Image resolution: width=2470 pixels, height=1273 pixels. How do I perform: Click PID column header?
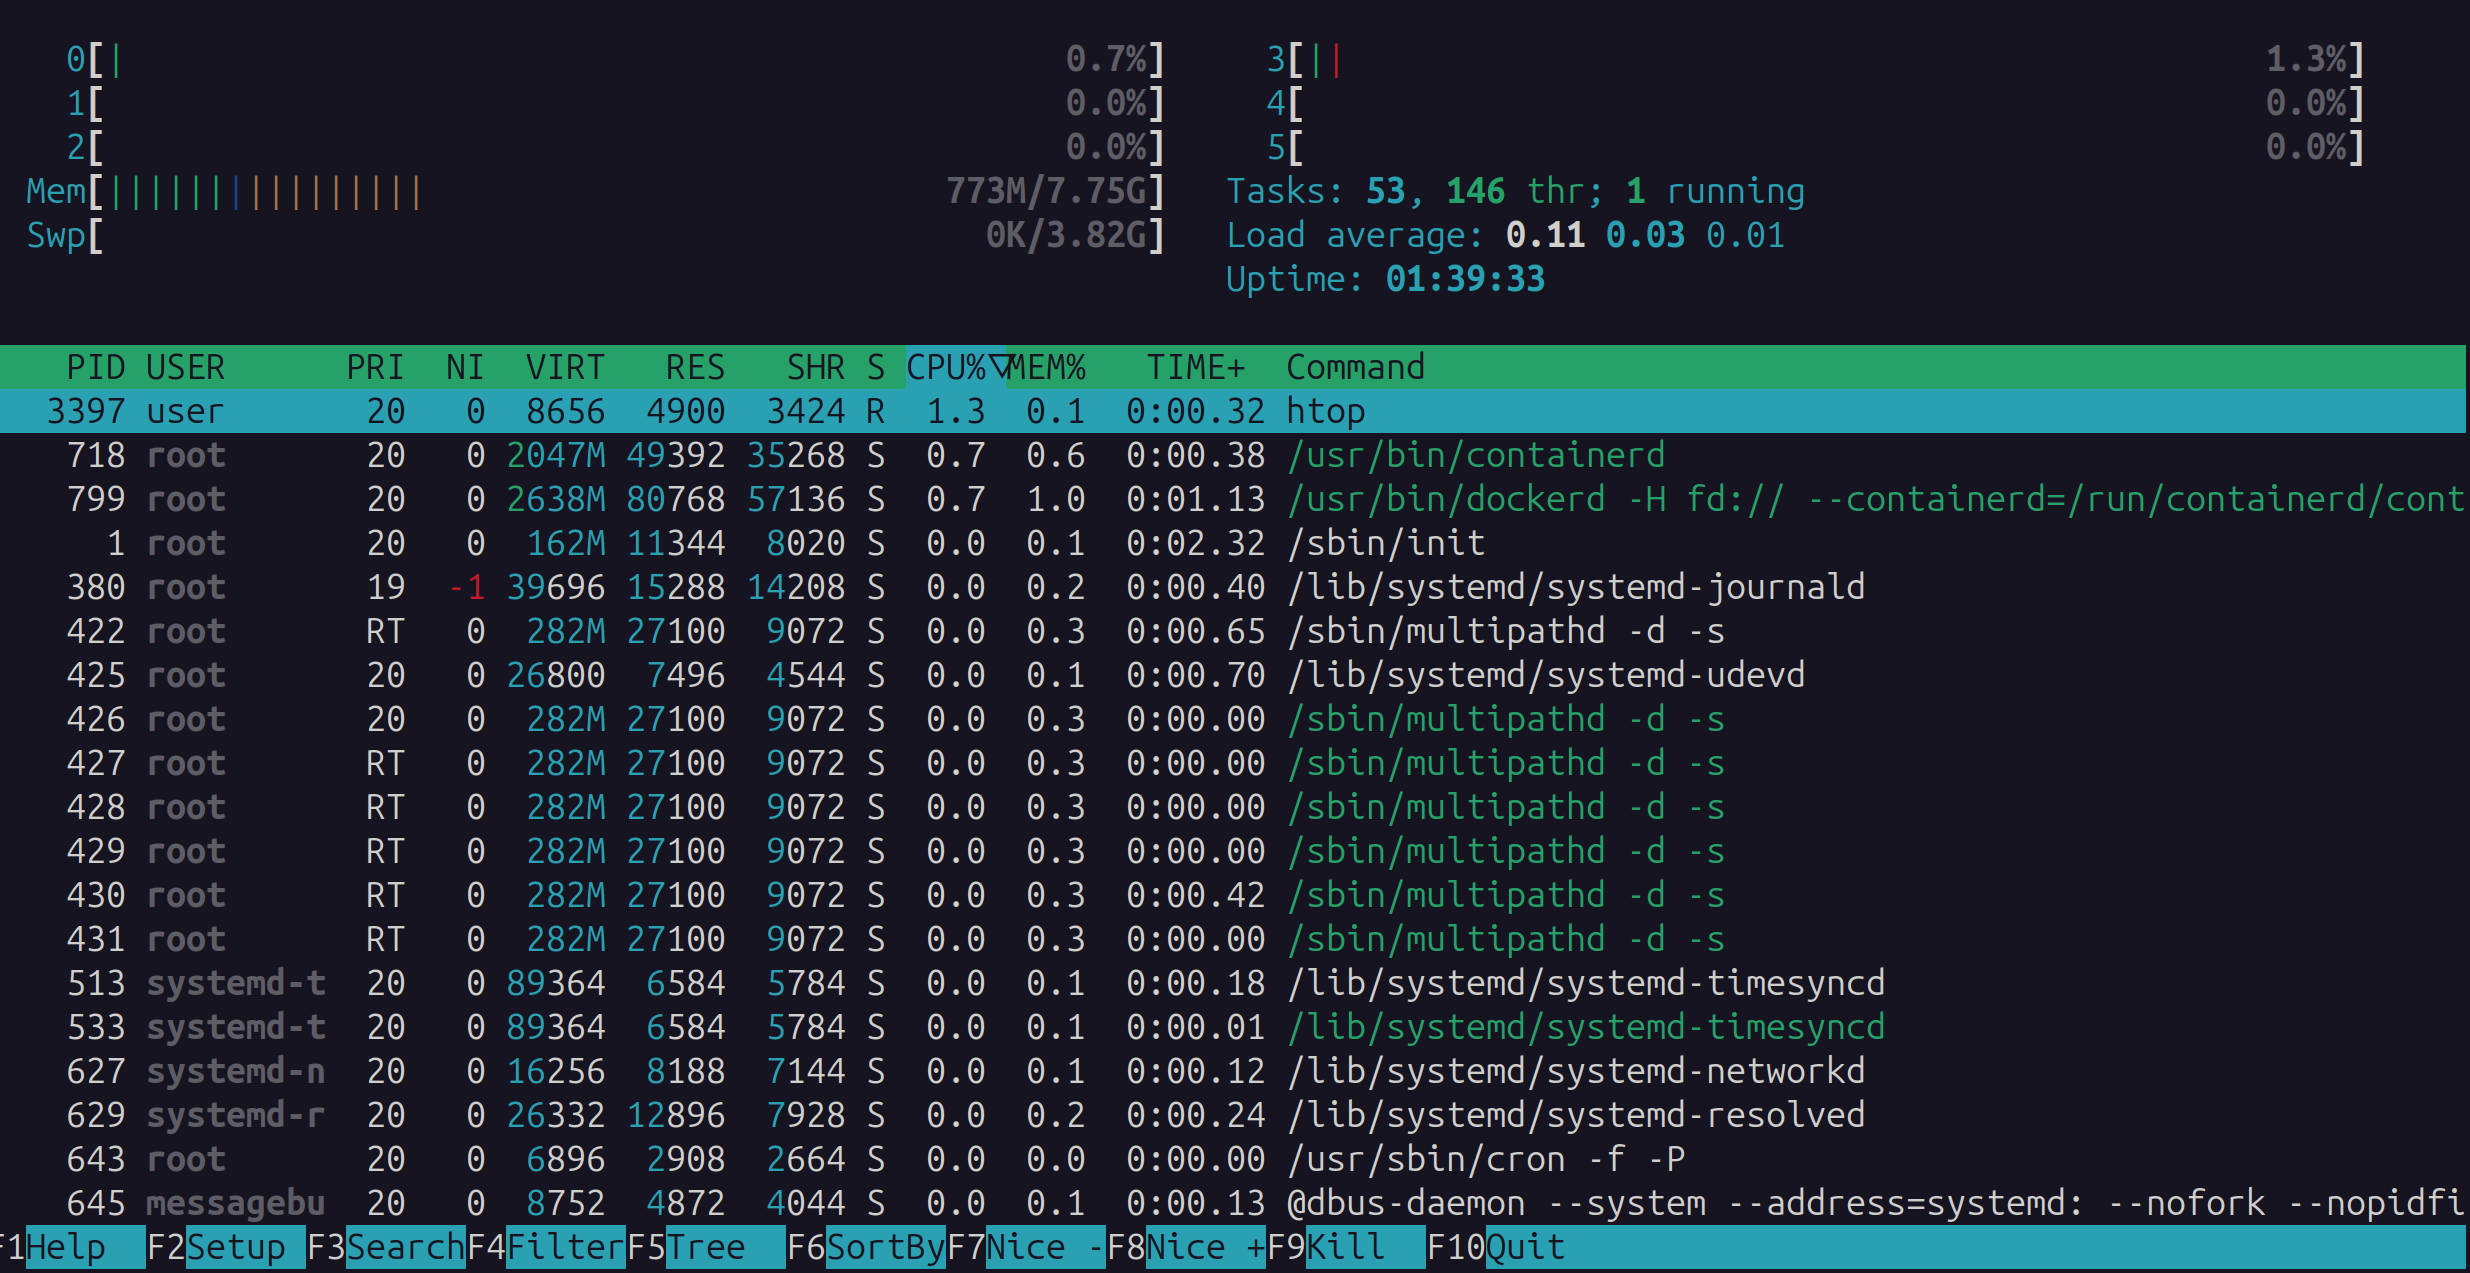pyautogui.click(x=95, y=367)
